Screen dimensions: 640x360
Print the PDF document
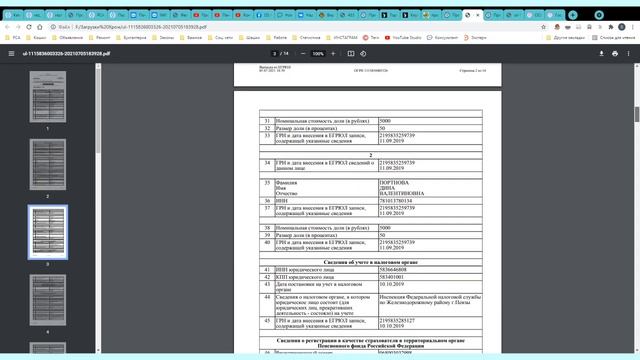pyautogui.click(x=615, y=53)
